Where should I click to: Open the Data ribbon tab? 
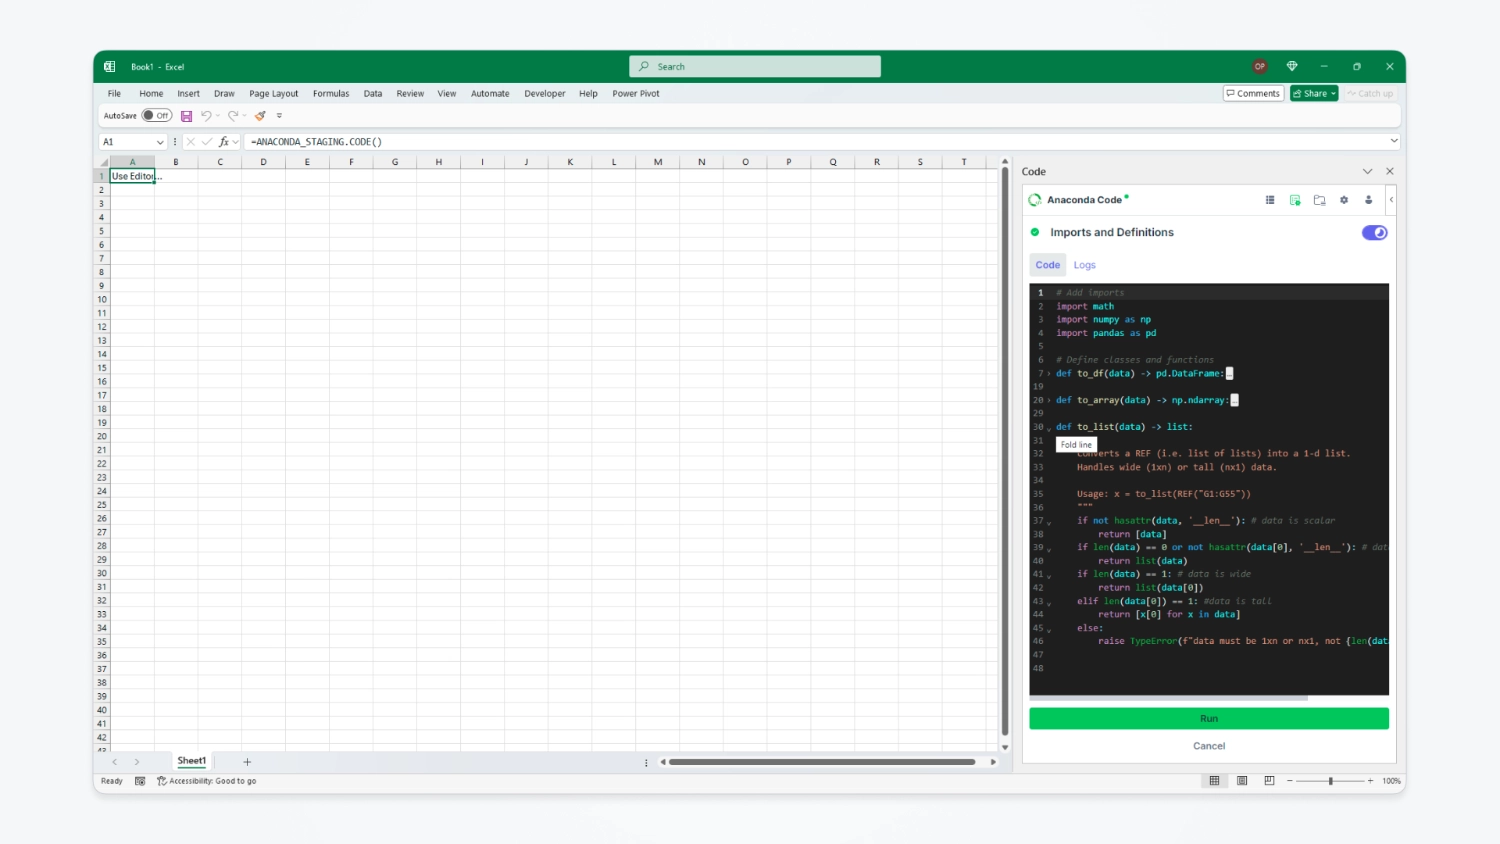373,94
